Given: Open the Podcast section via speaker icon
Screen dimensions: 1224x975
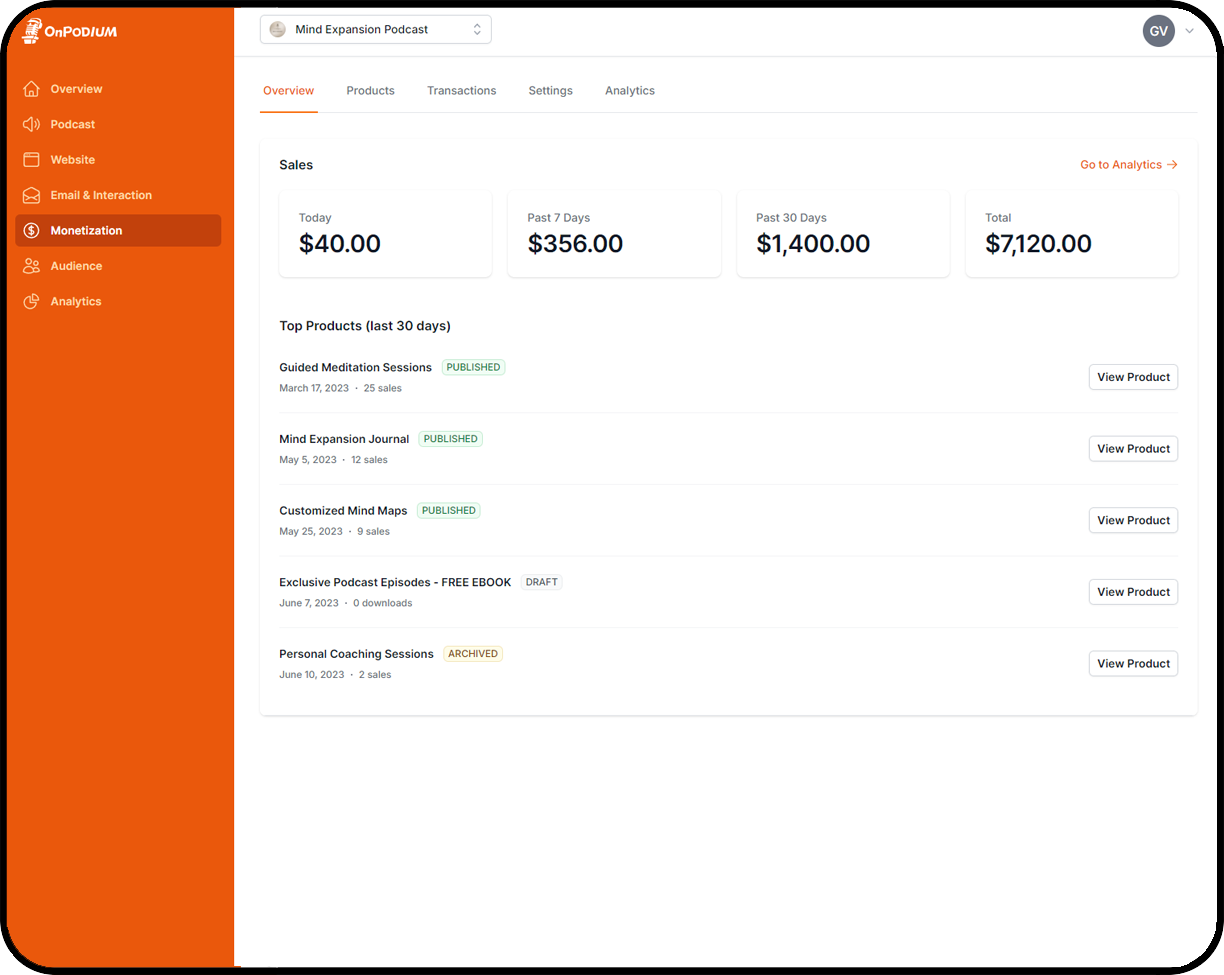Looking at the screenshot, I should click(x=31, y=124).
